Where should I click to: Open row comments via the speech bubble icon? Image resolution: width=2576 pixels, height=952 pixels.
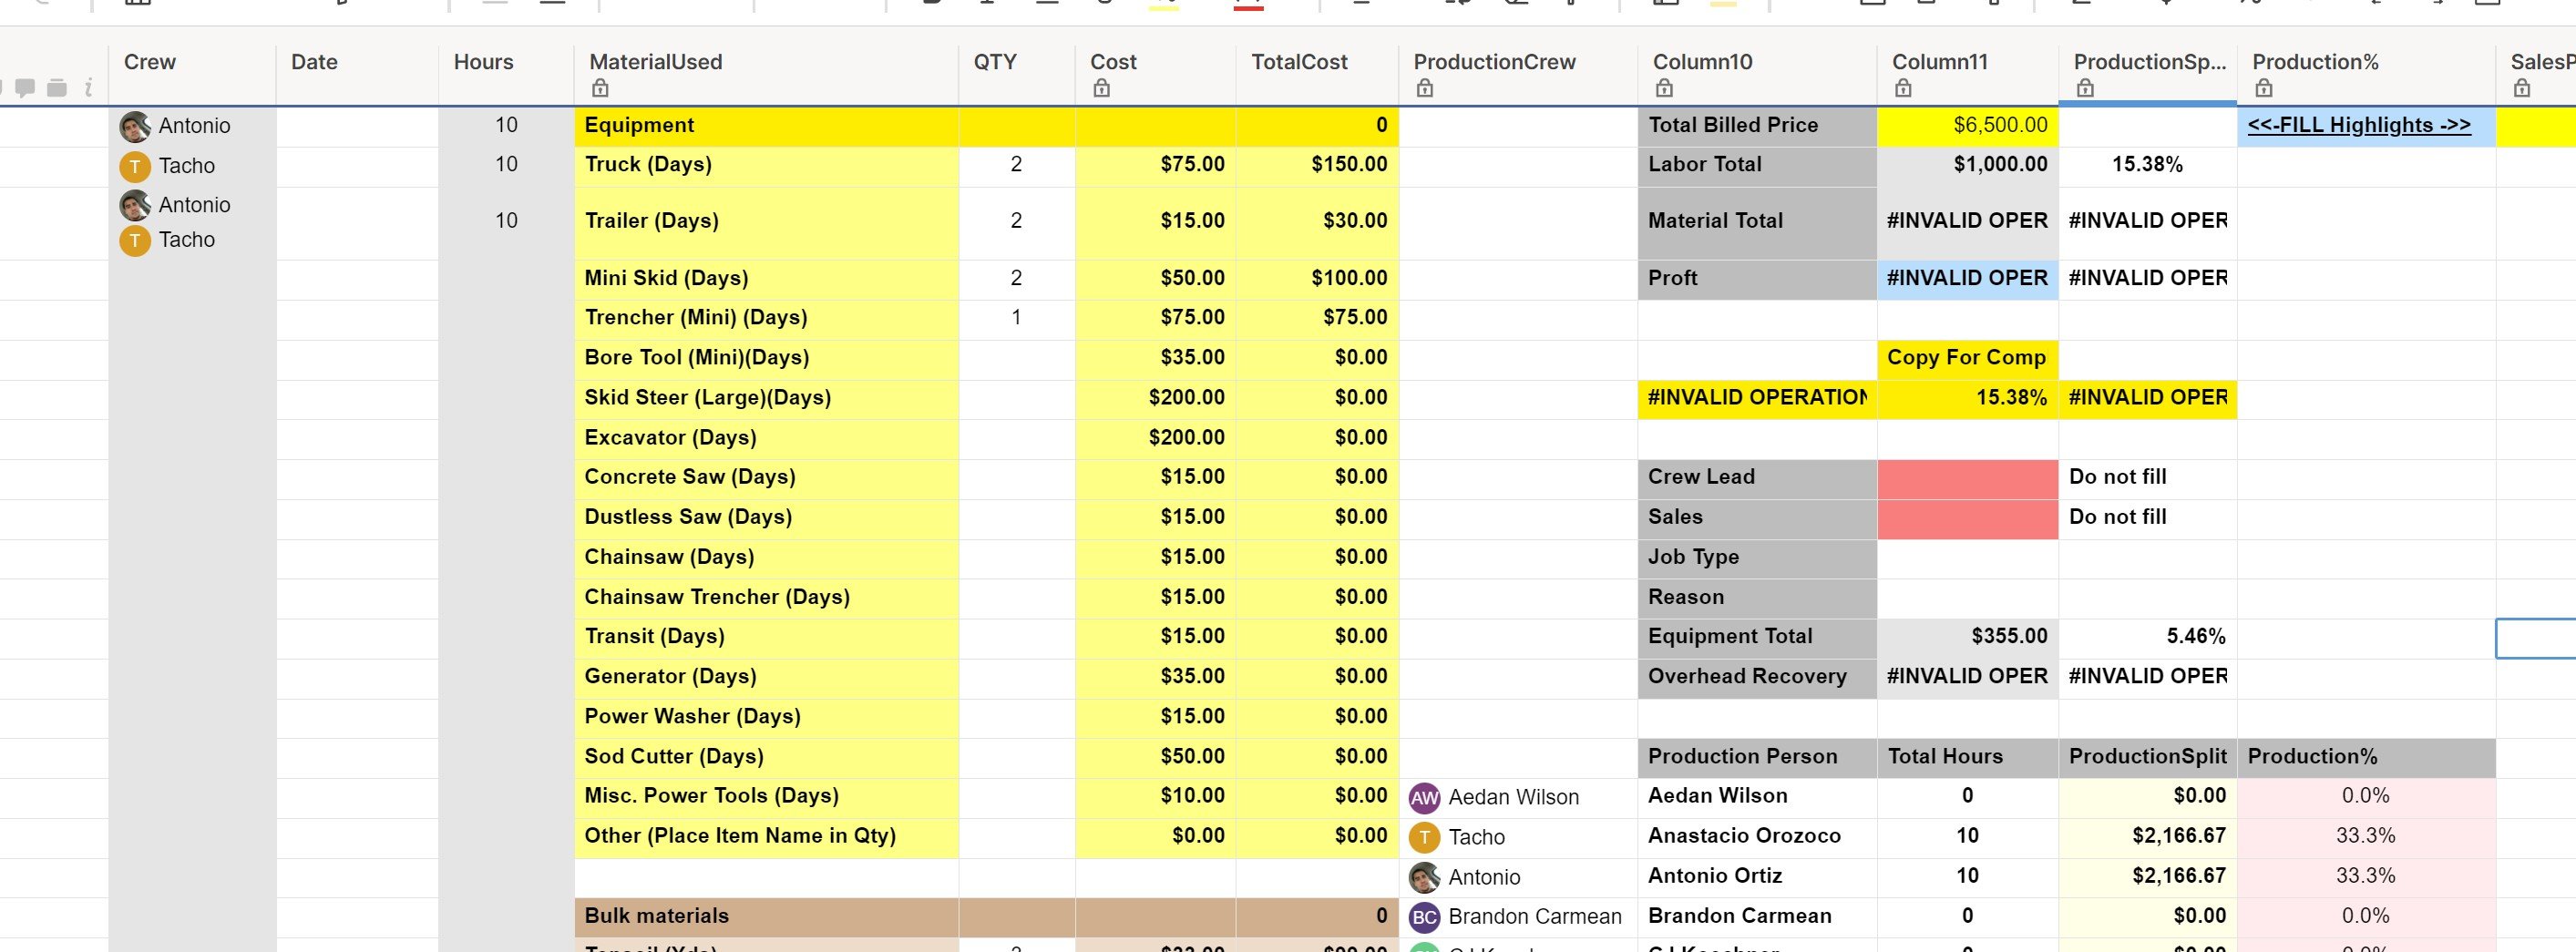pyautogui.click(x=25, y=90)
